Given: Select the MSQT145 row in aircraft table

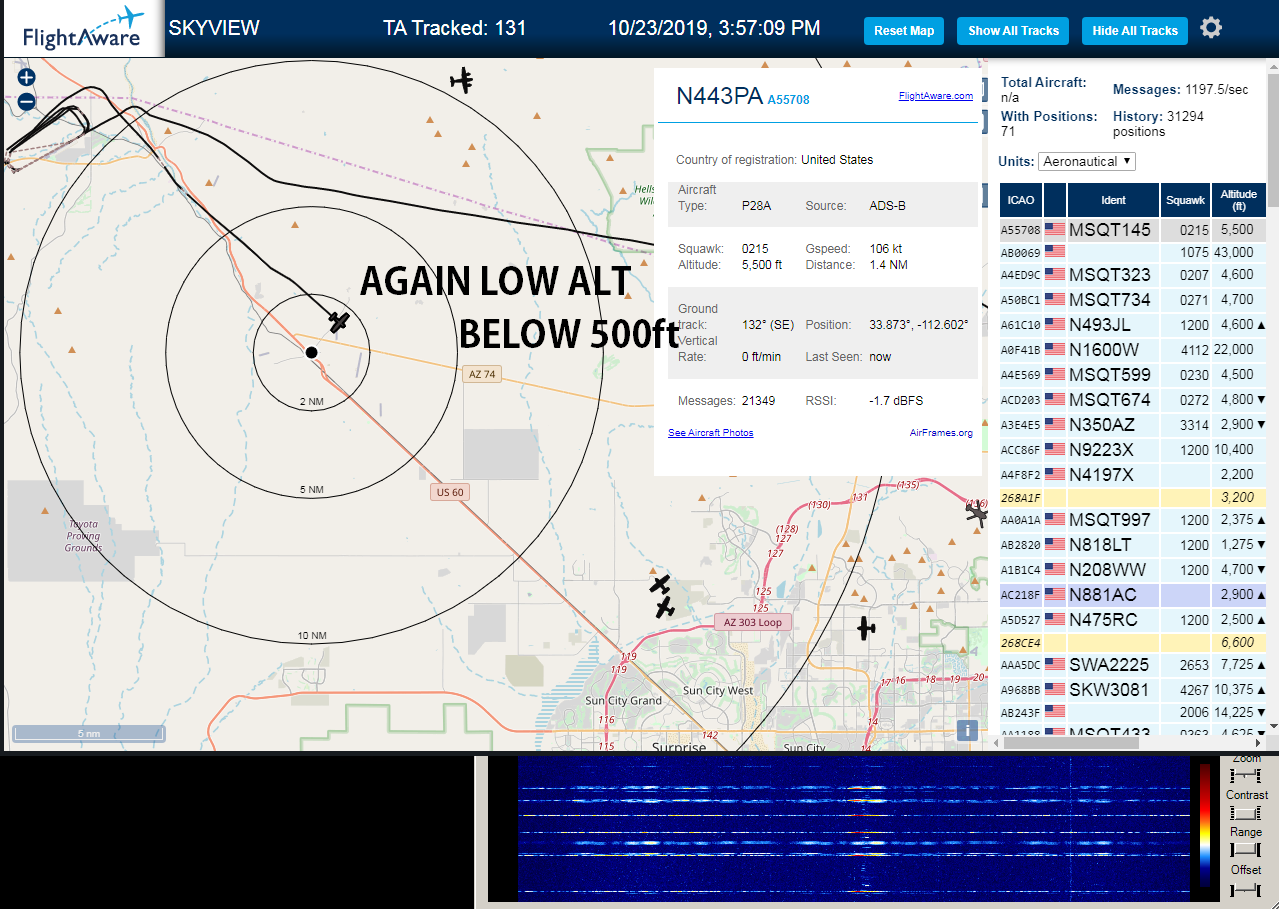Looking at the screenshot, I should pyautogui.click(x=1133, y=230).
